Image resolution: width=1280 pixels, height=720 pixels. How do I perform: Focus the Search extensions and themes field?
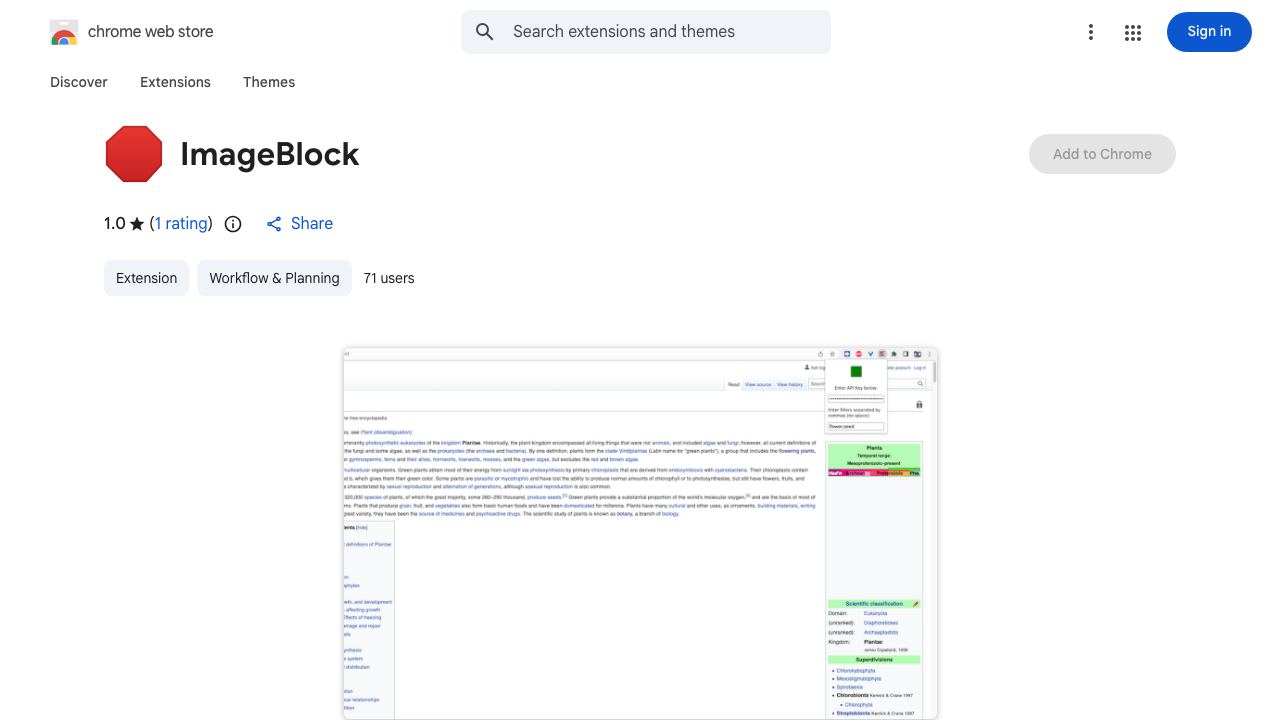coord(646,32)
